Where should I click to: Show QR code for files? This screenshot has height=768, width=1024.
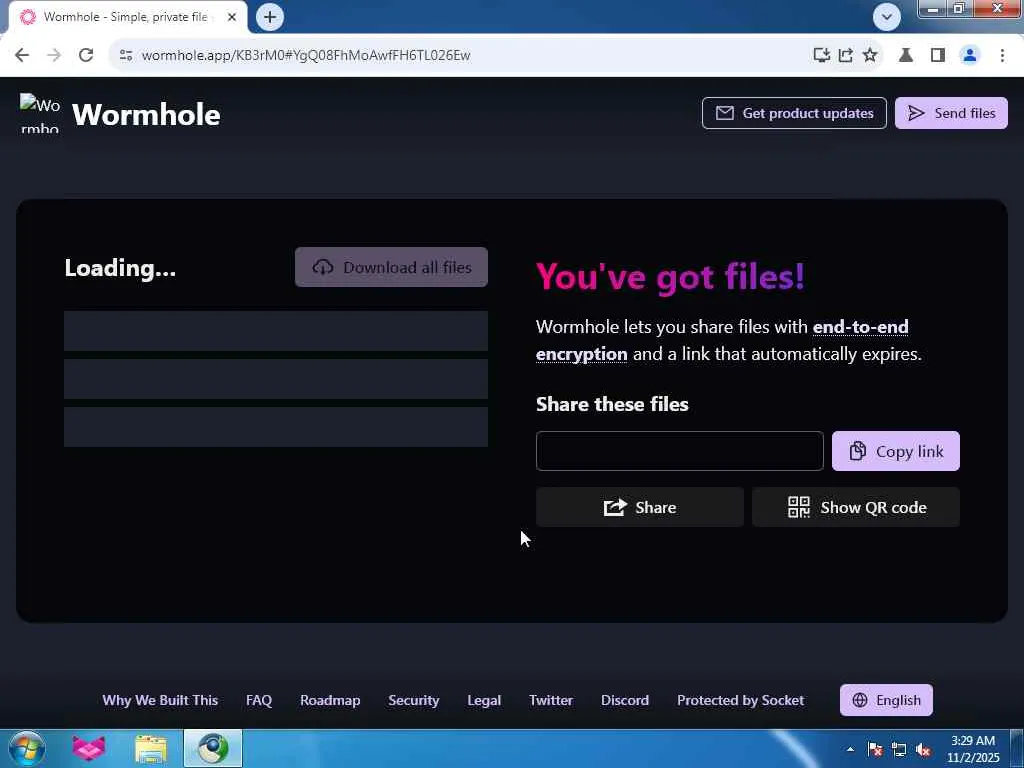(856, 507)
